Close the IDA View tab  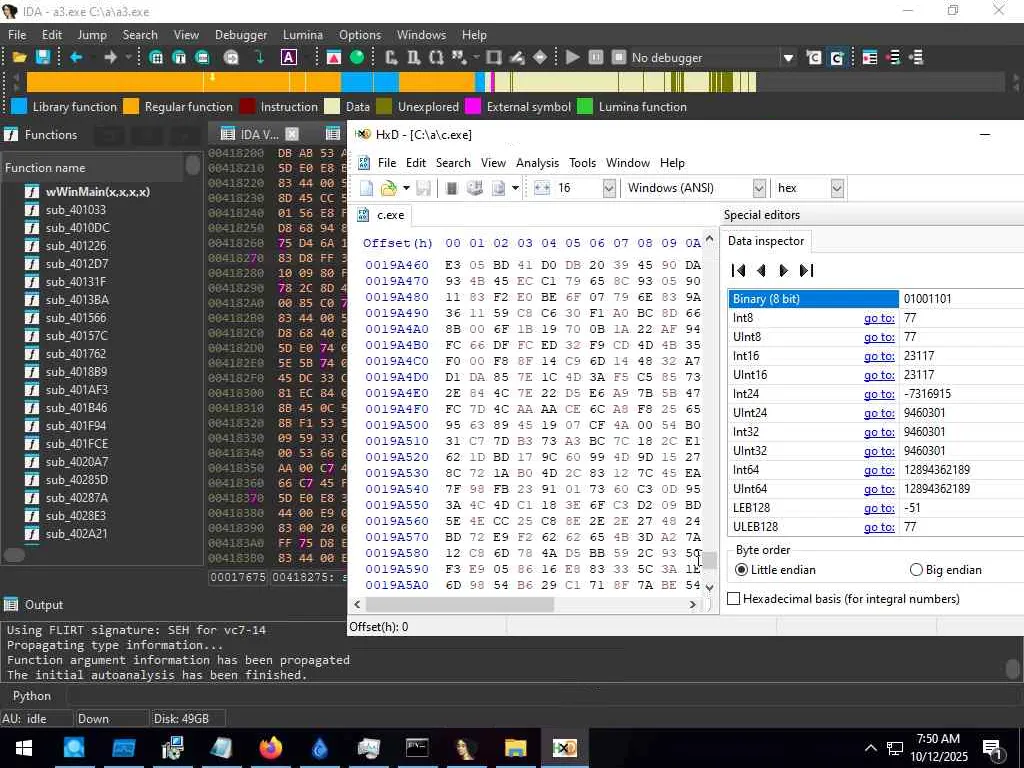point(292,135)
